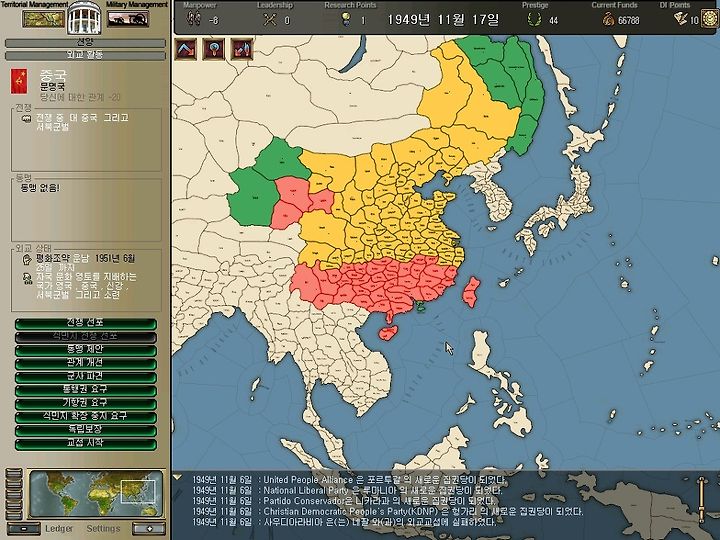Click the country name 중국

point(53,75)
